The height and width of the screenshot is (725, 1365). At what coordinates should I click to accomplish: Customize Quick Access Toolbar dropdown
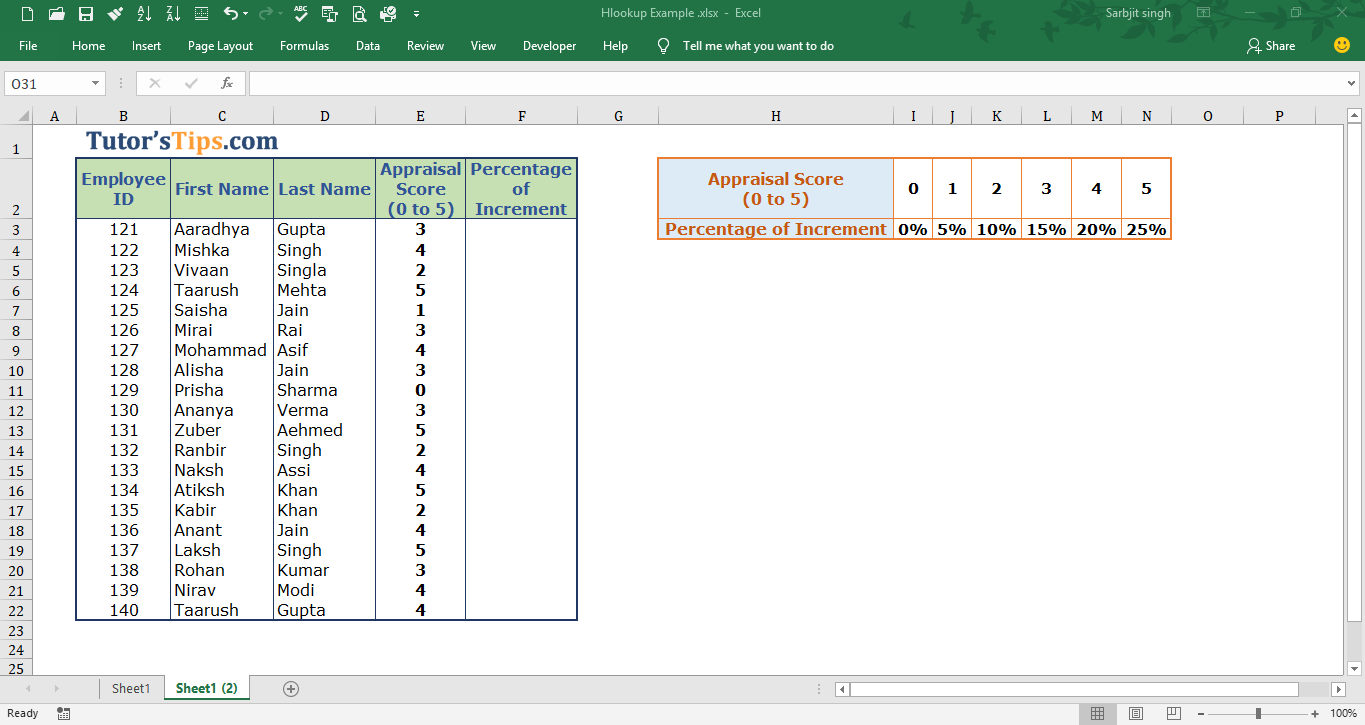[x=416, y=14]
